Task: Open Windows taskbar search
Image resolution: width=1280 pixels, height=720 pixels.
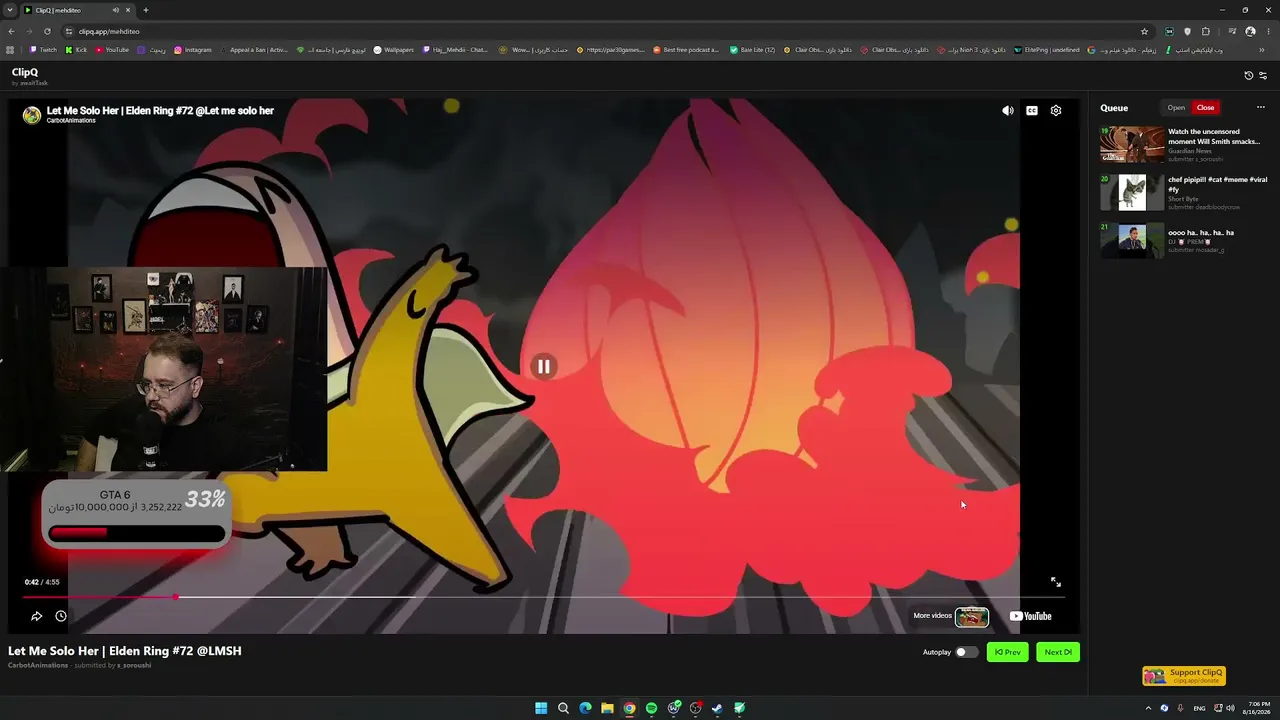Action: (x=563, y=708)
